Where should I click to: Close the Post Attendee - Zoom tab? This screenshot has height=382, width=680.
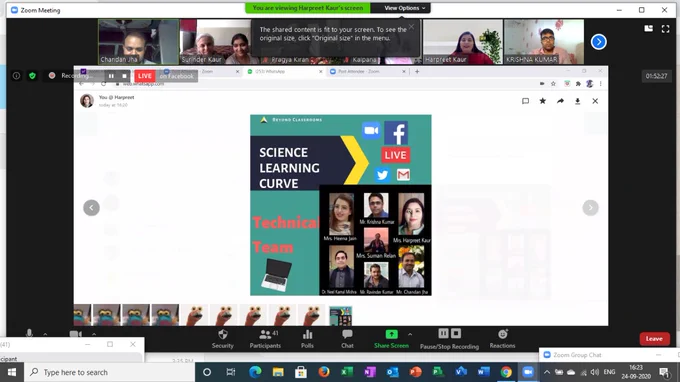(404, 72)
